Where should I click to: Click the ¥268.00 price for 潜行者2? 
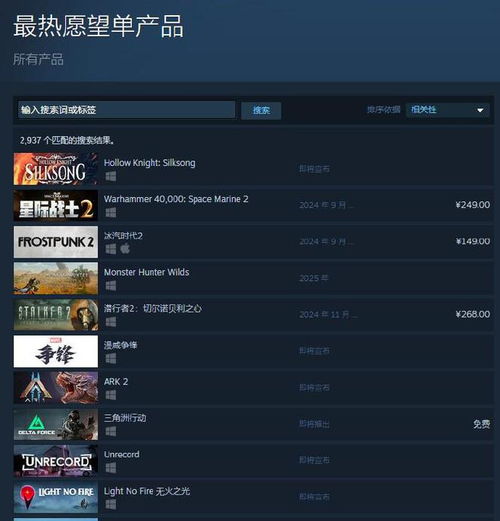[473, 314]
